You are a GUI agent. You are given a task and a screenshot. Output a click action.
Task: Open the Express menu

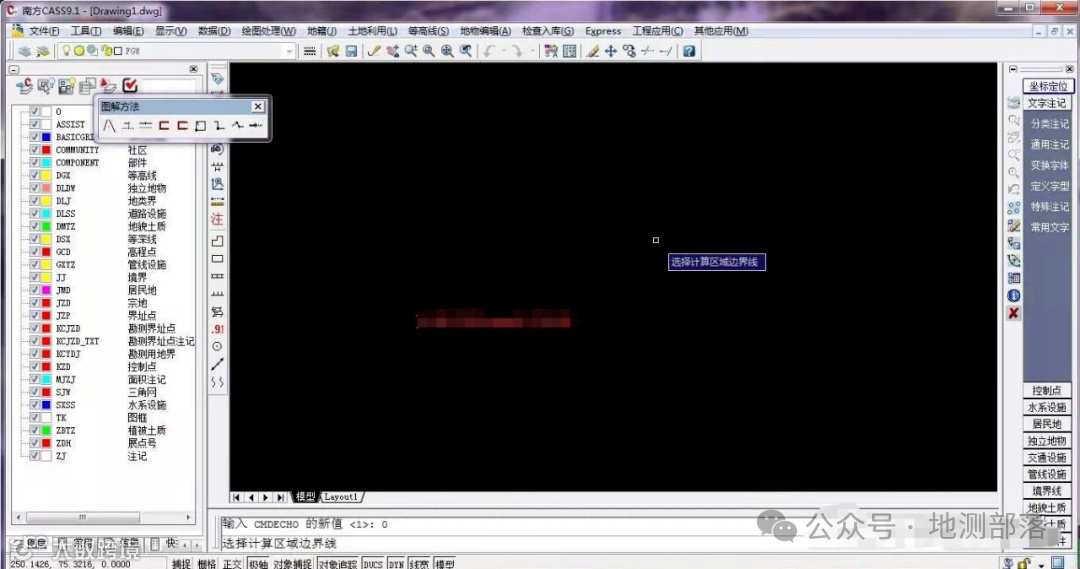(x=603, y=31)
